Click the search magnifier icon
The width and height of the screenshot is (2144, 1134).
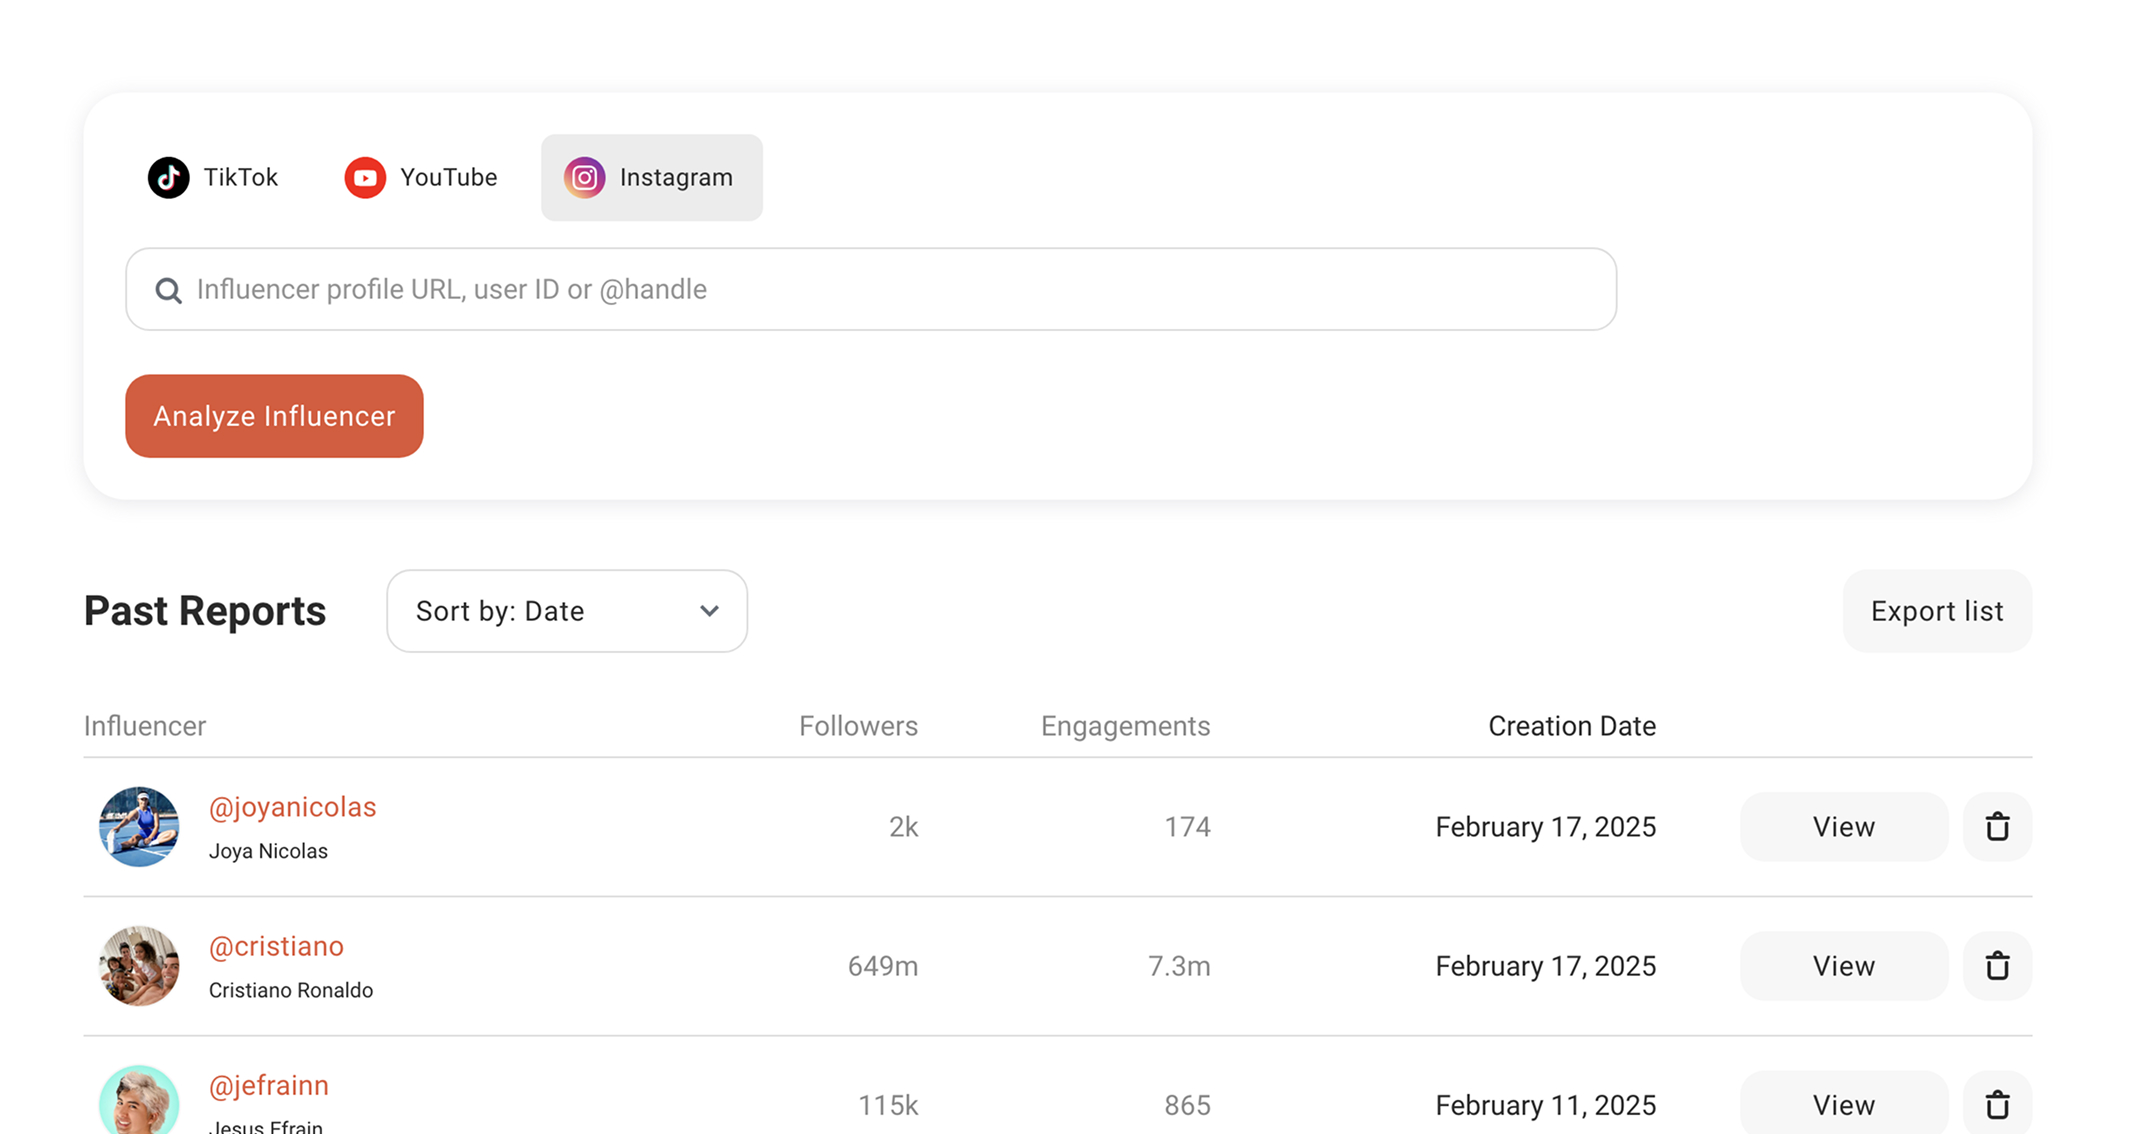pos(168,290)
